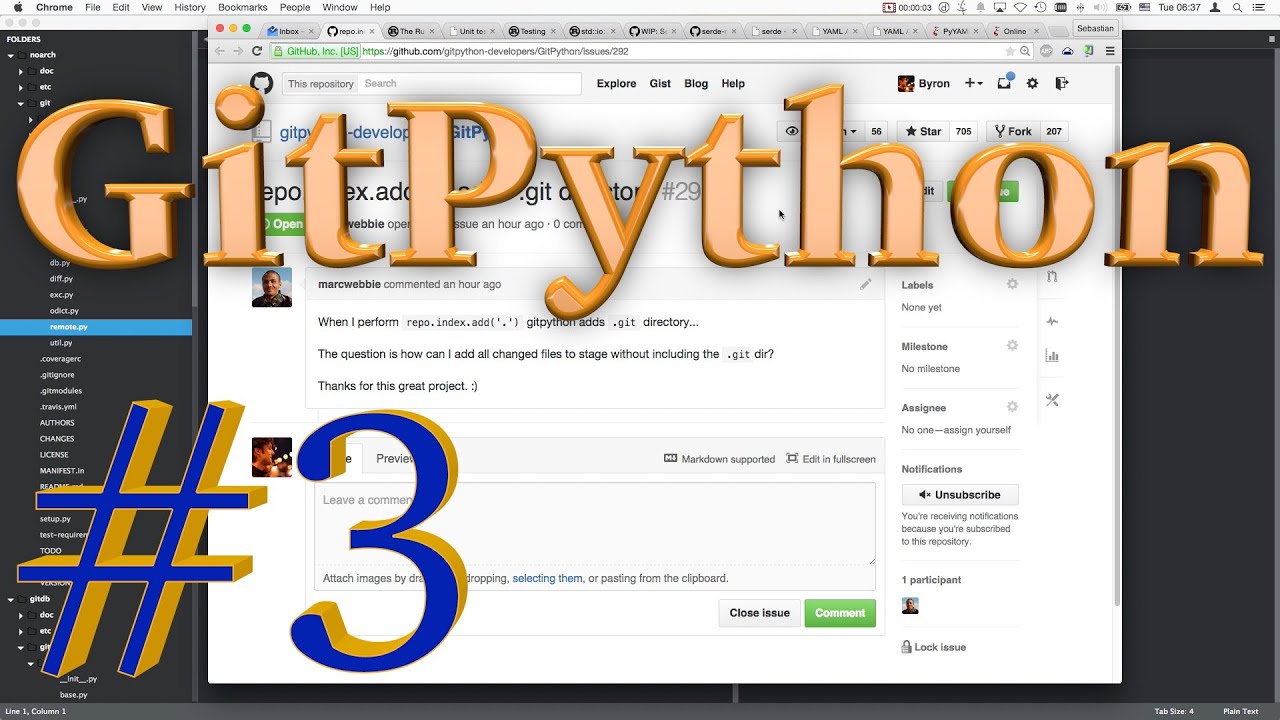Click the Unsubscribe button
This screenshot has height=720, width=1280.
click(x=960, y=495)
